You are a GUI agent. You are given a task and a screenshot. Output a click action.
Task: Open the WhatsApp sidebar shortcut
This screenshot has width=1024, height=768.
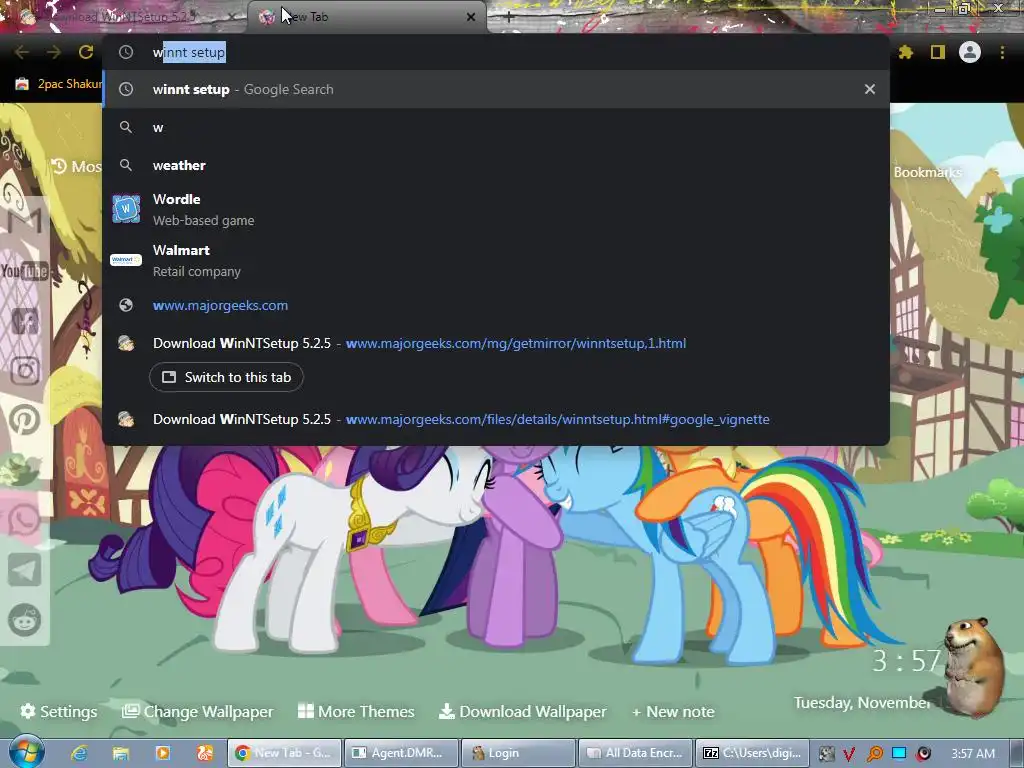click(25, 520)
